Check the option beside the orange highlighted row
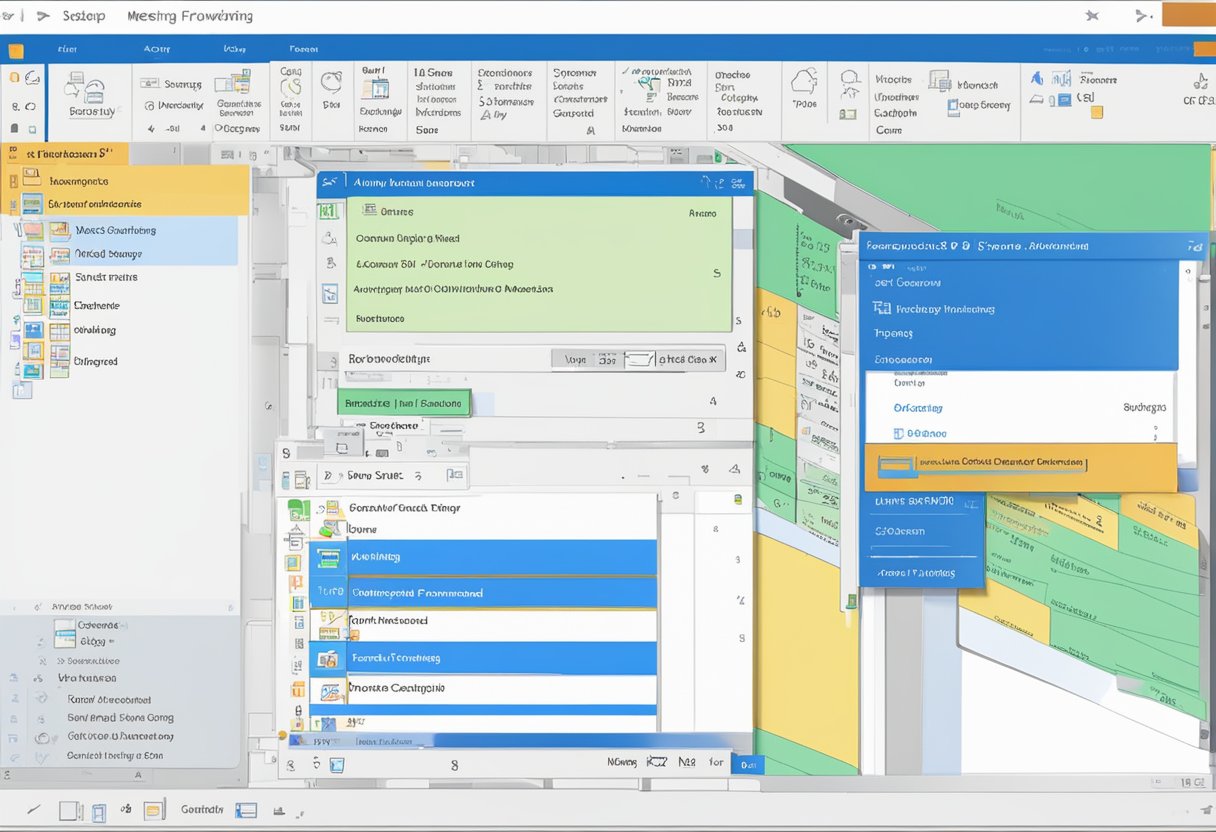The image size is (1216, 832). click(x=898, y=463)
